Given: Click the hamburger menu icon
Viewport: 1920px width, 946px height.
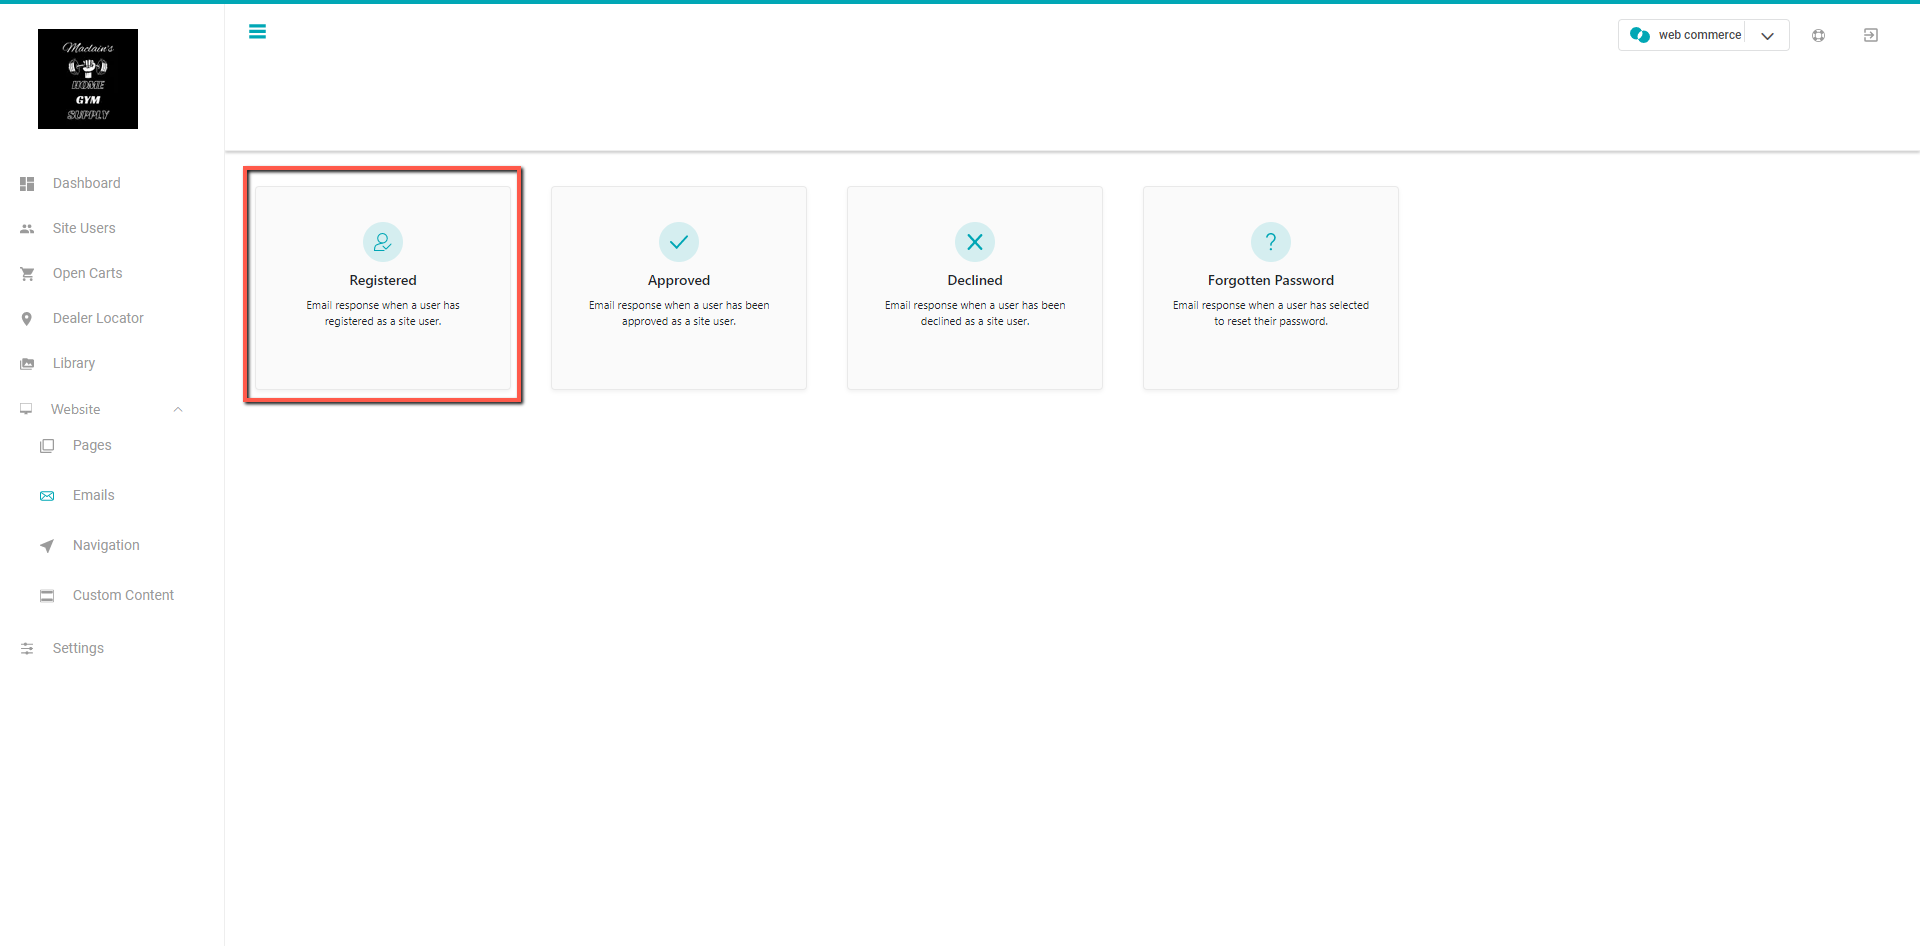Looking at the screenshot, I should click(257, 32).
